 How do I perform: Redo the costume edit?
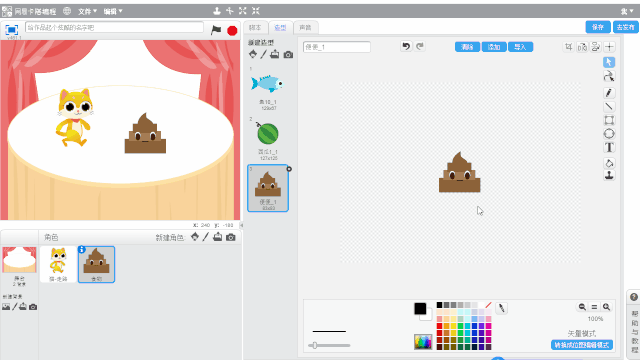click(x=420, y=46)
